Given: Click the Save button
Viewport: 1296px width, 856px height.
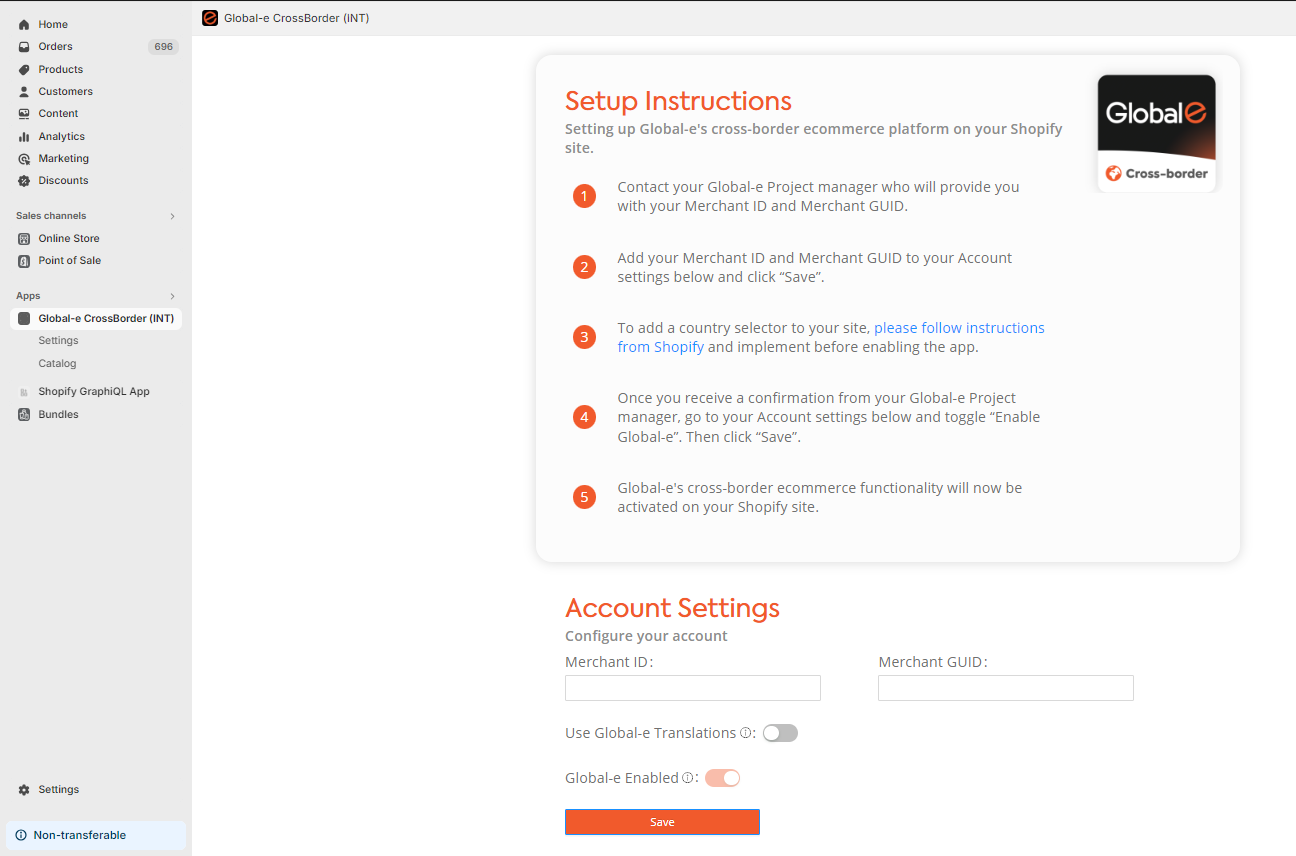Looking at the screenshot, I should click(x=662, y=821).
